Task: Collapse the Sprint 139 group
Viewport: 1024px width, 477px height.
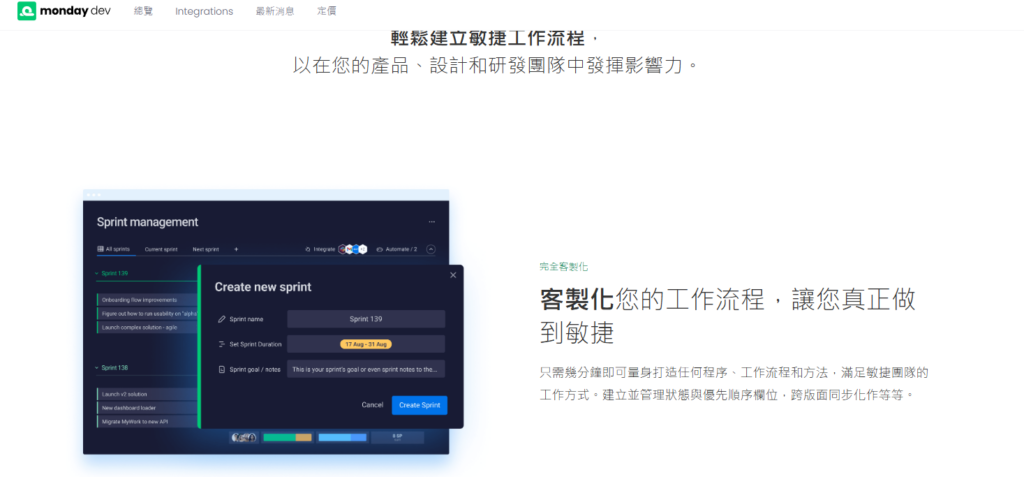Action: pyautogui.click(x=98, y=274)
